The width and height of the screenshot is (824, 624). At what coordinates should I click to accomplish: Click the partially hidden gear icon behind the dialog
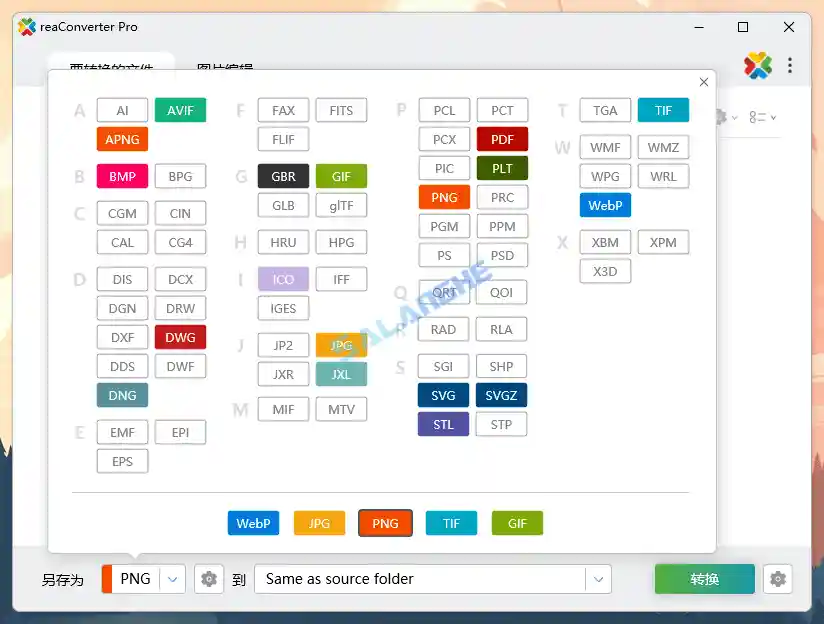click(x=719, y=117)
